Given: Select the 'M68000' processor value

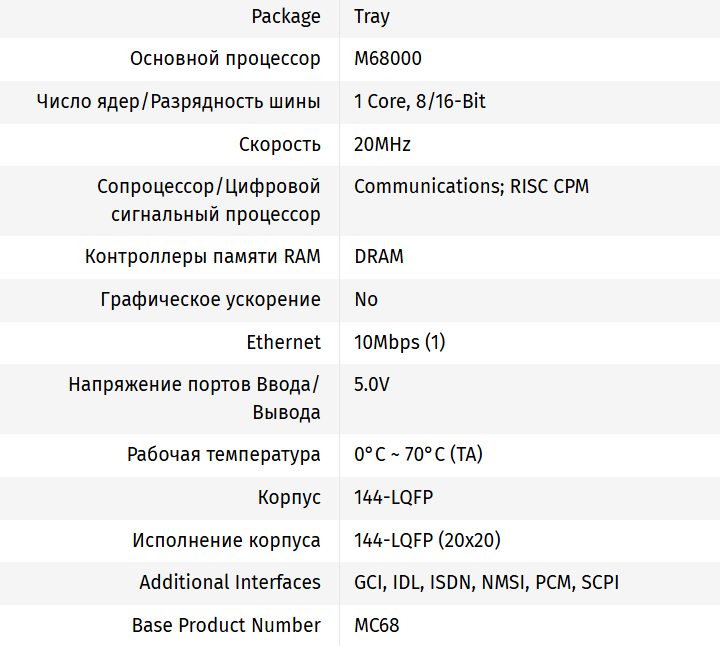Looking at the screenshot, I should pos(388,59).
